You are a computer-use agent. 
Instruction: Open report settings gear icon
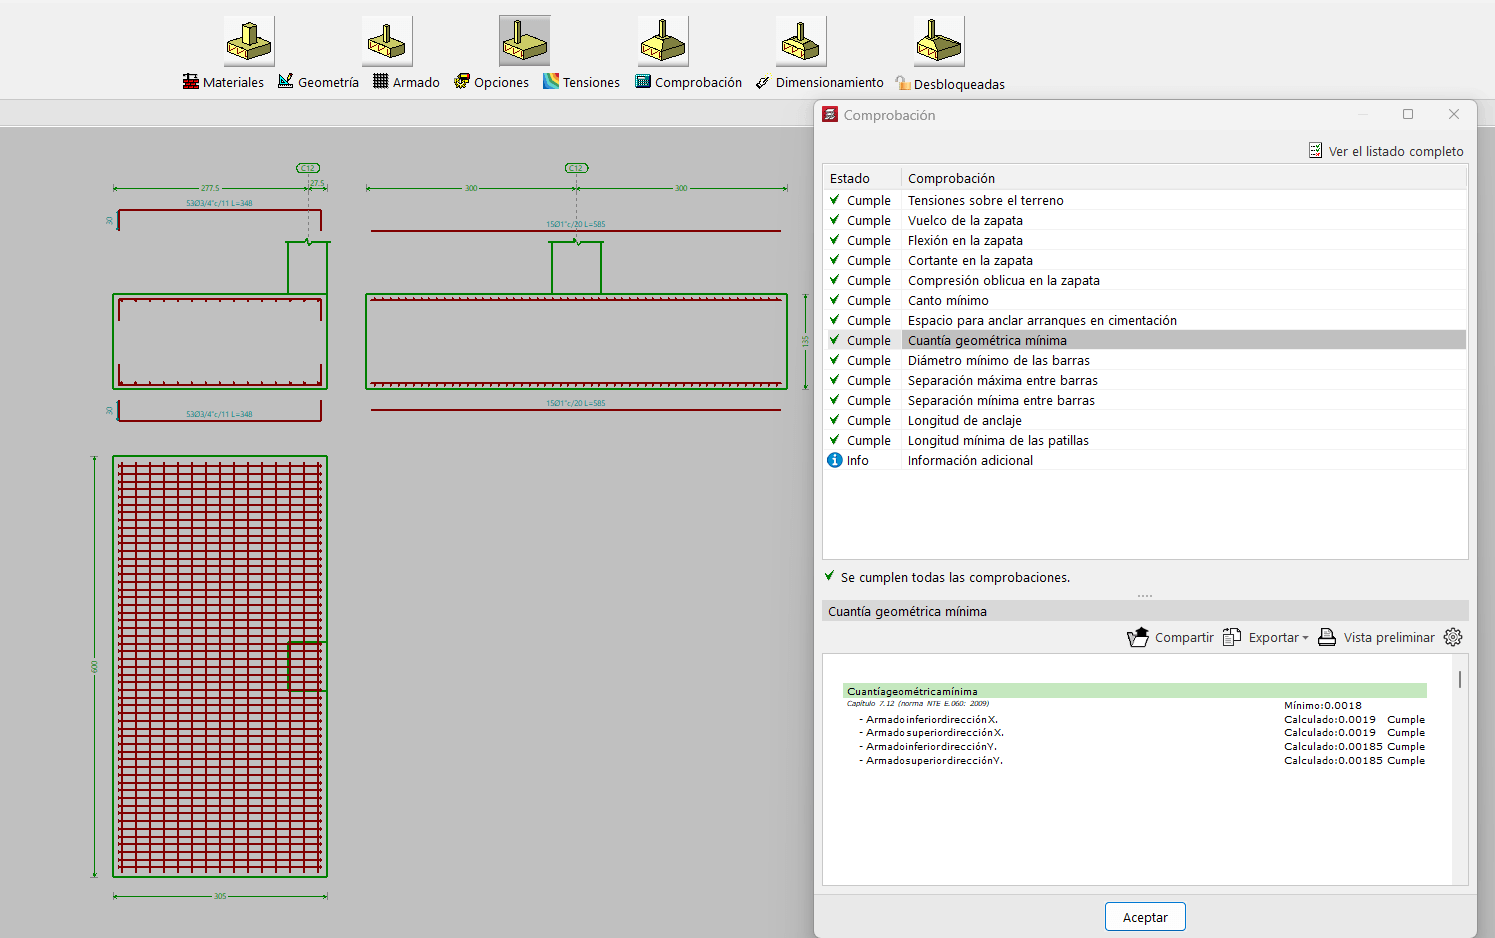click(1453, 637)
